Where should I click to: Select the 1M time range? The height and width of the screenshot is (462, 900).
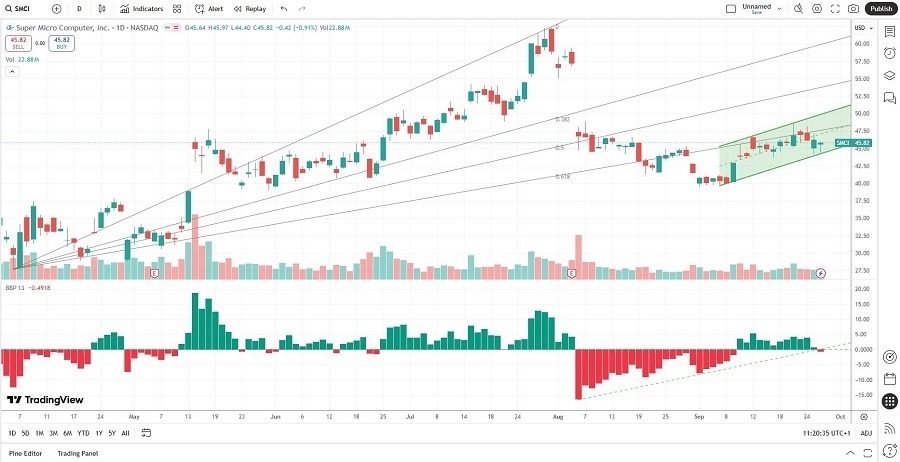tap(39, 433)
